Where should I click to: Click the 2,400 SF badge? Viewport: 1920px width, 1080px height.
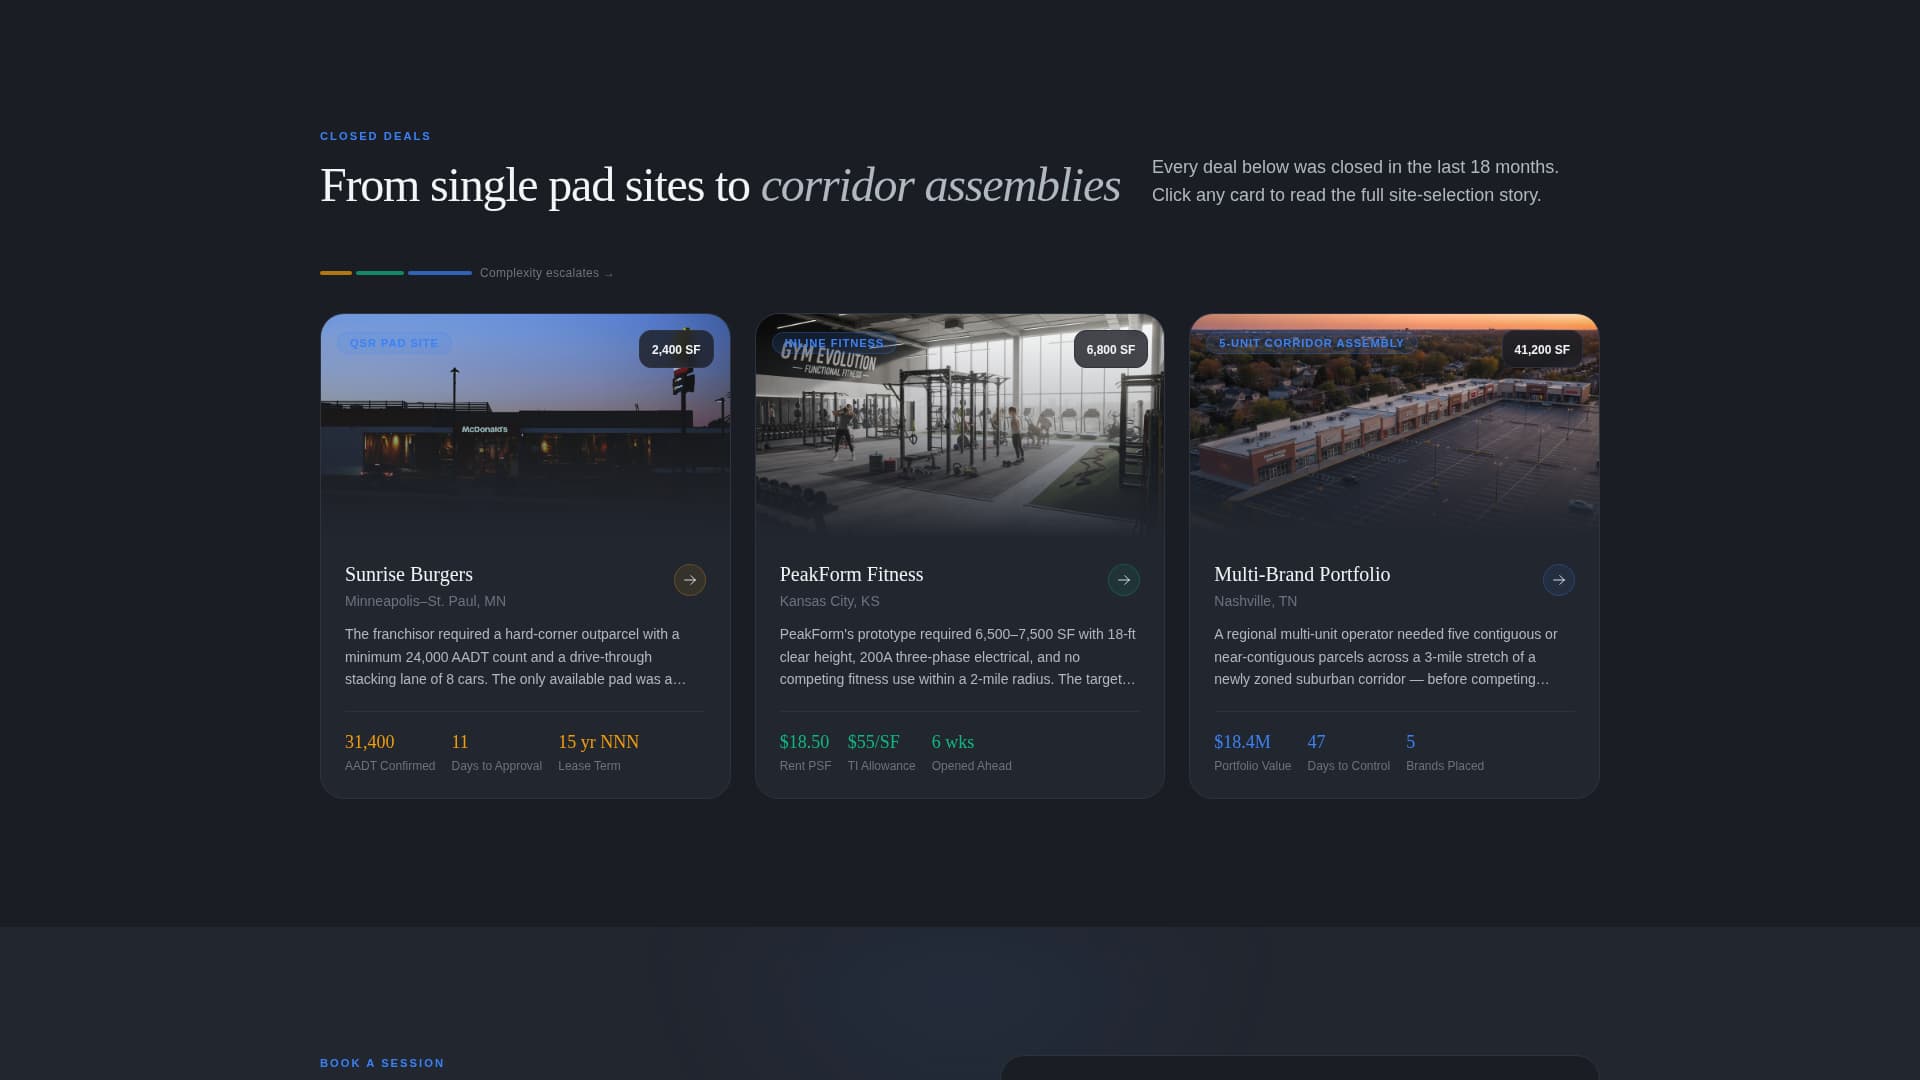pyautogui.click(x=676, y=349)
